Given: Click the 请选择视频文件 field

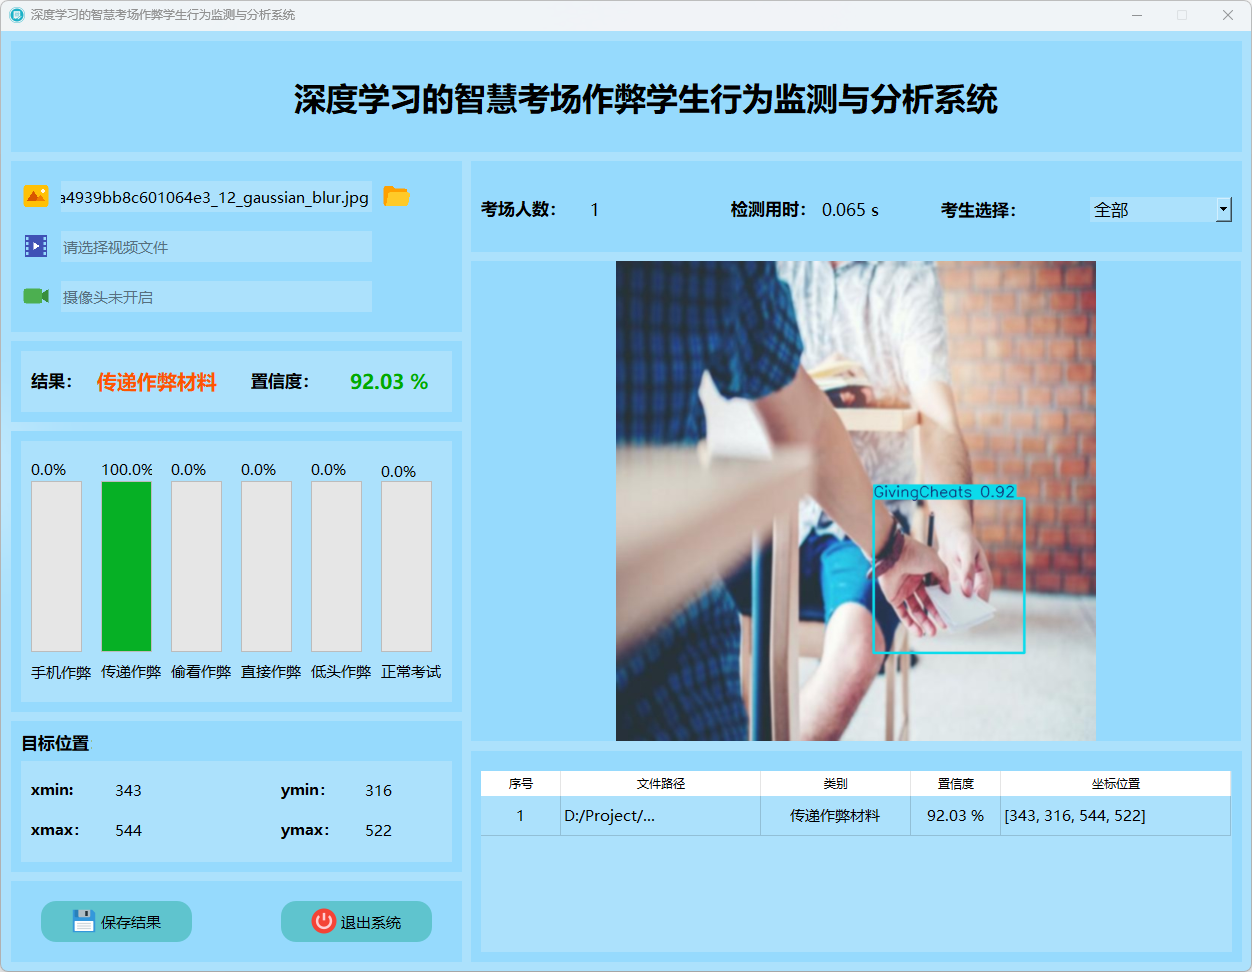Looking at the screenshot, I should (216, 247).
